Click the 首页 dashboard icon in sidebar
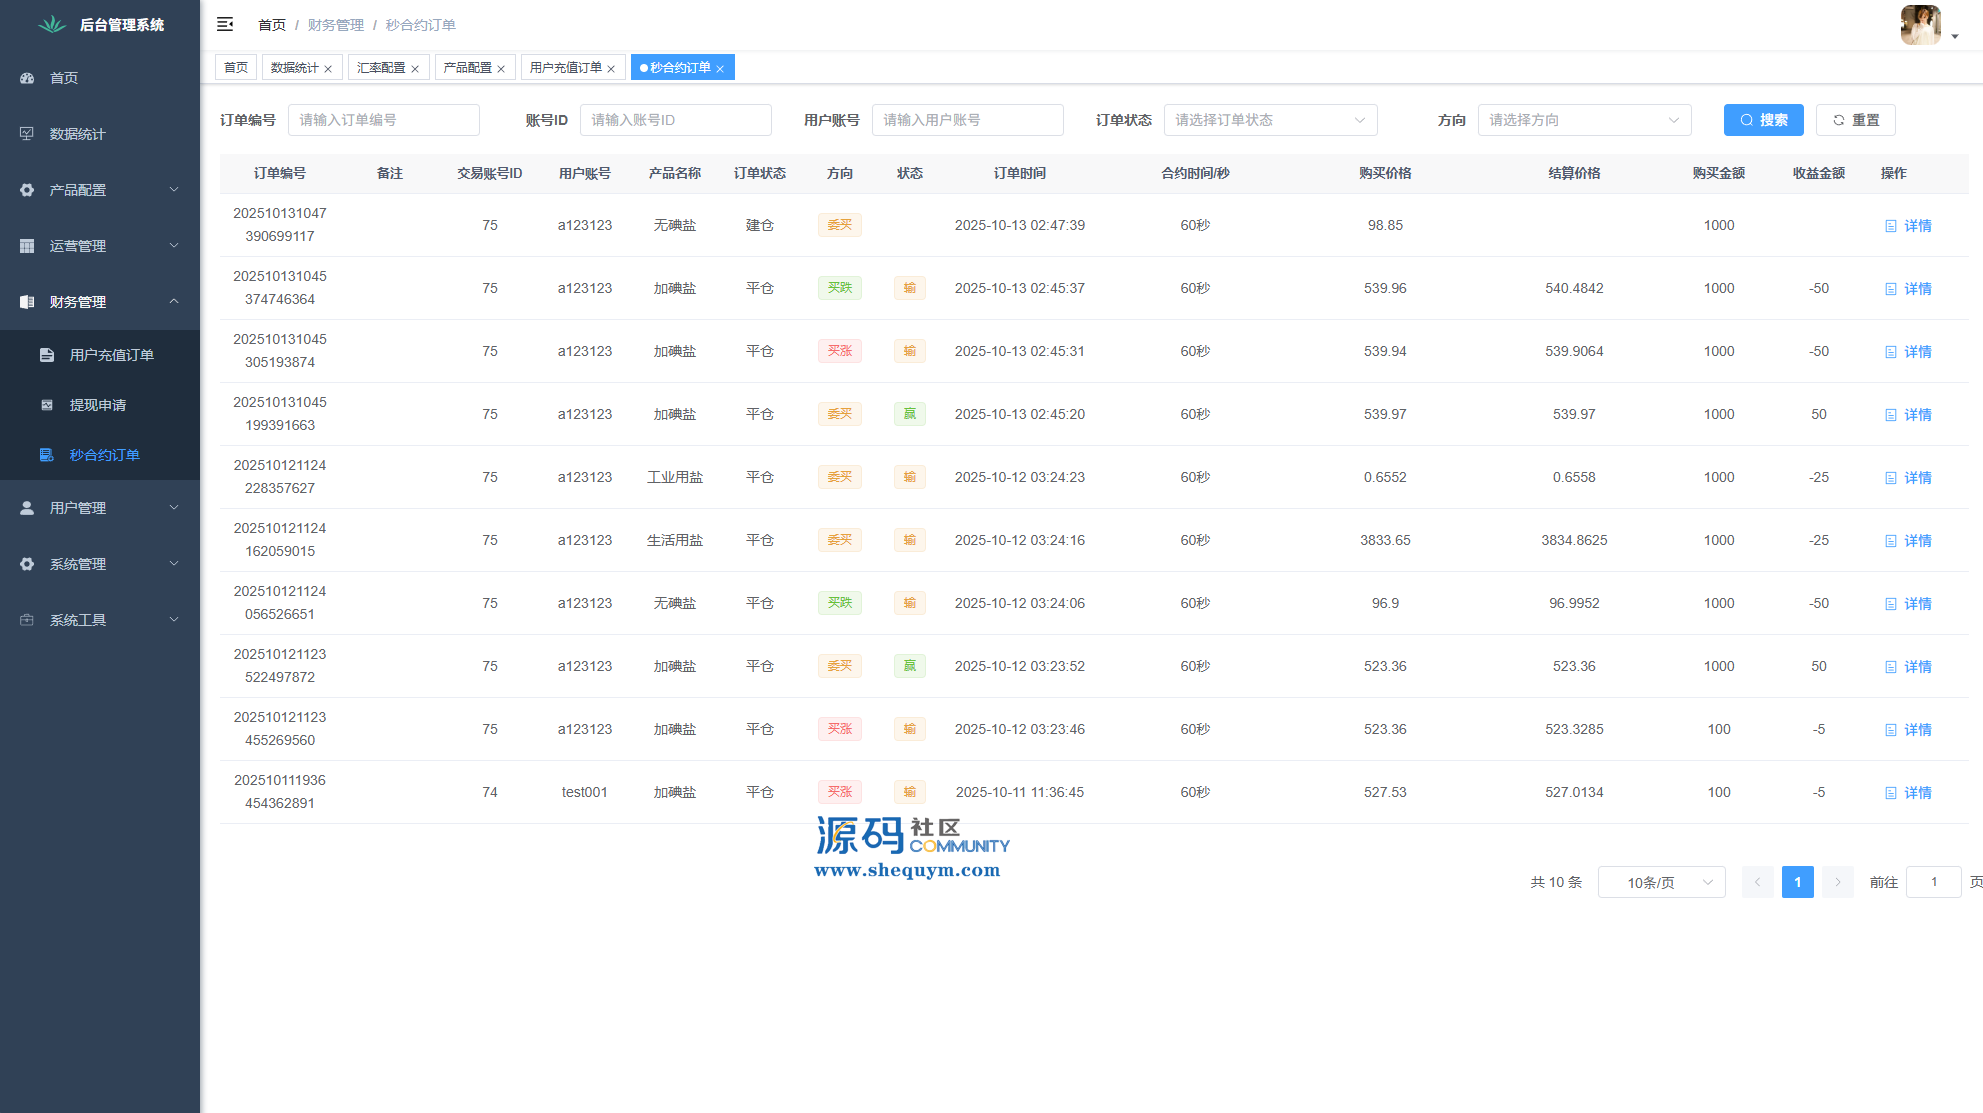1983x1113 pixels. pos(27,78)
